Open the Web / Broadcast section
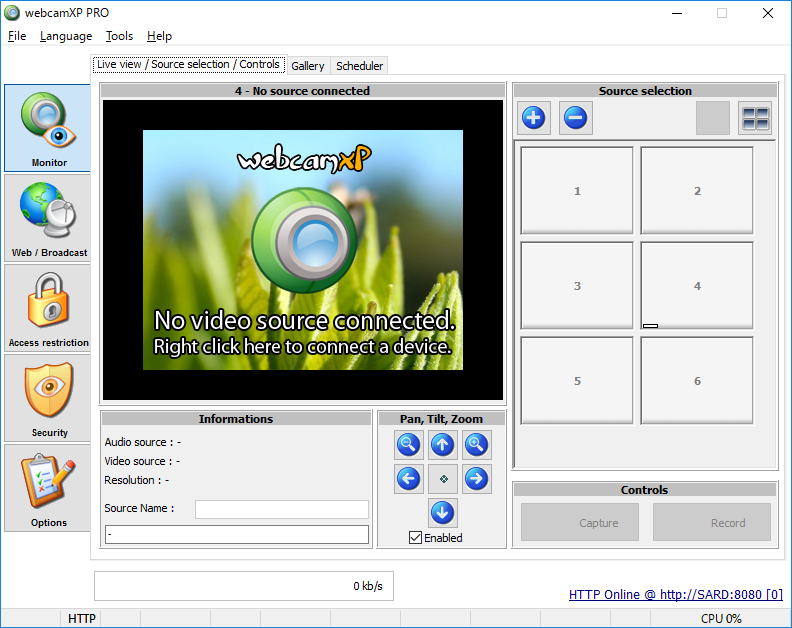The height and width of the screenshot is (628, 792). 47,218
